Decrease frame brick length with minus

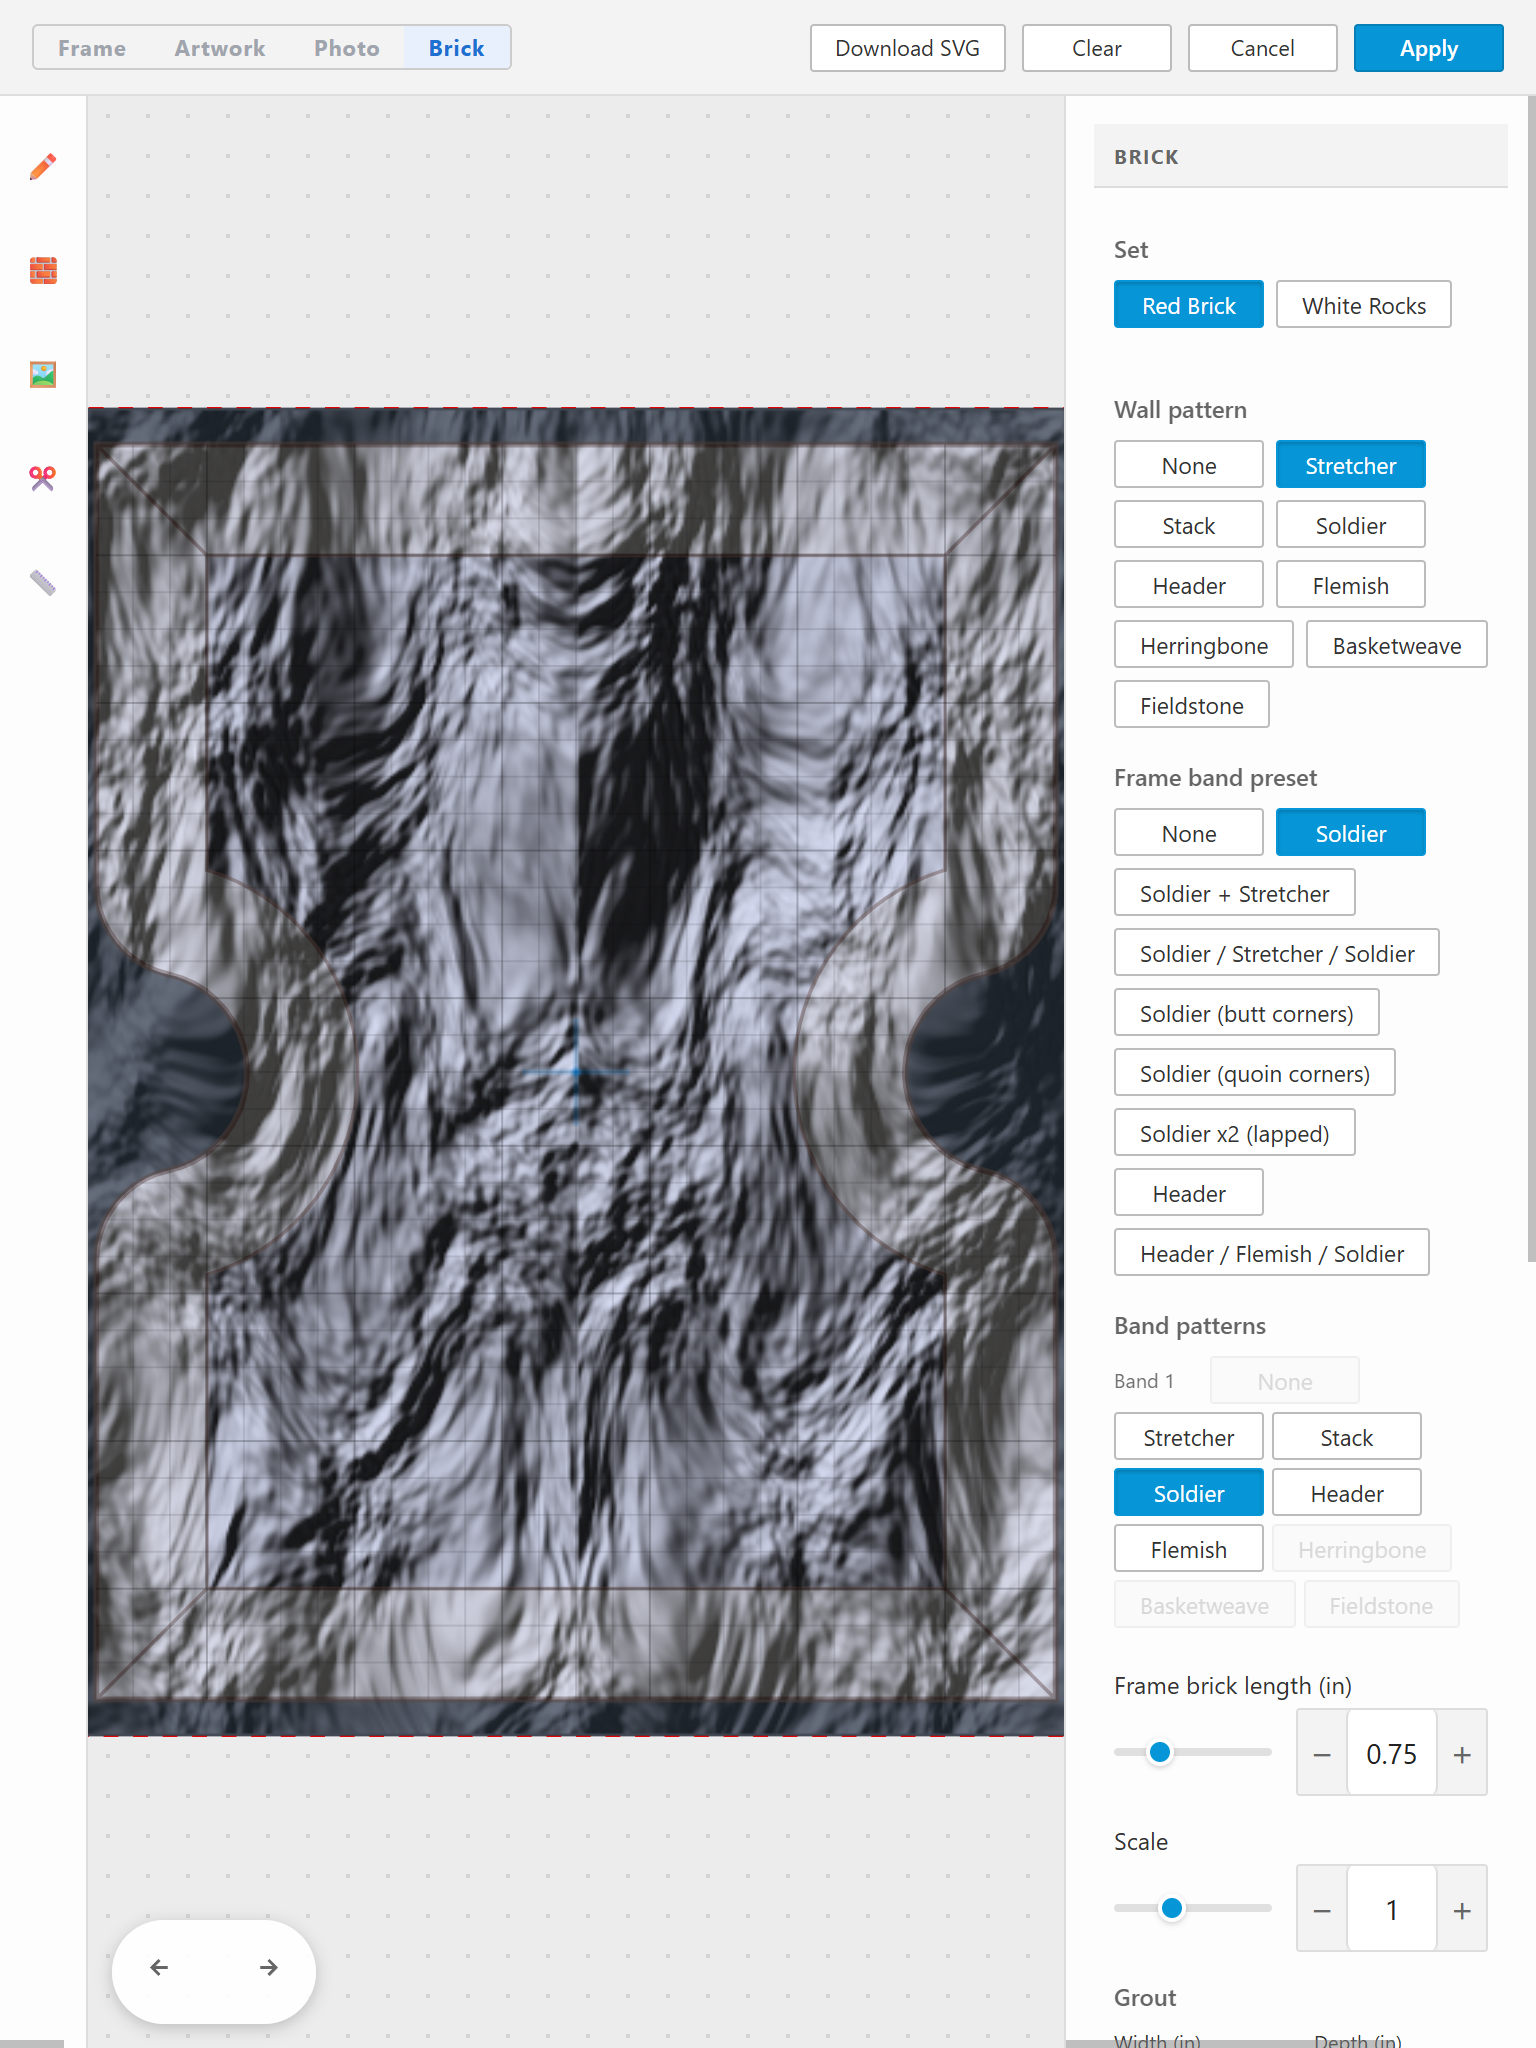click(1322, 1754)
